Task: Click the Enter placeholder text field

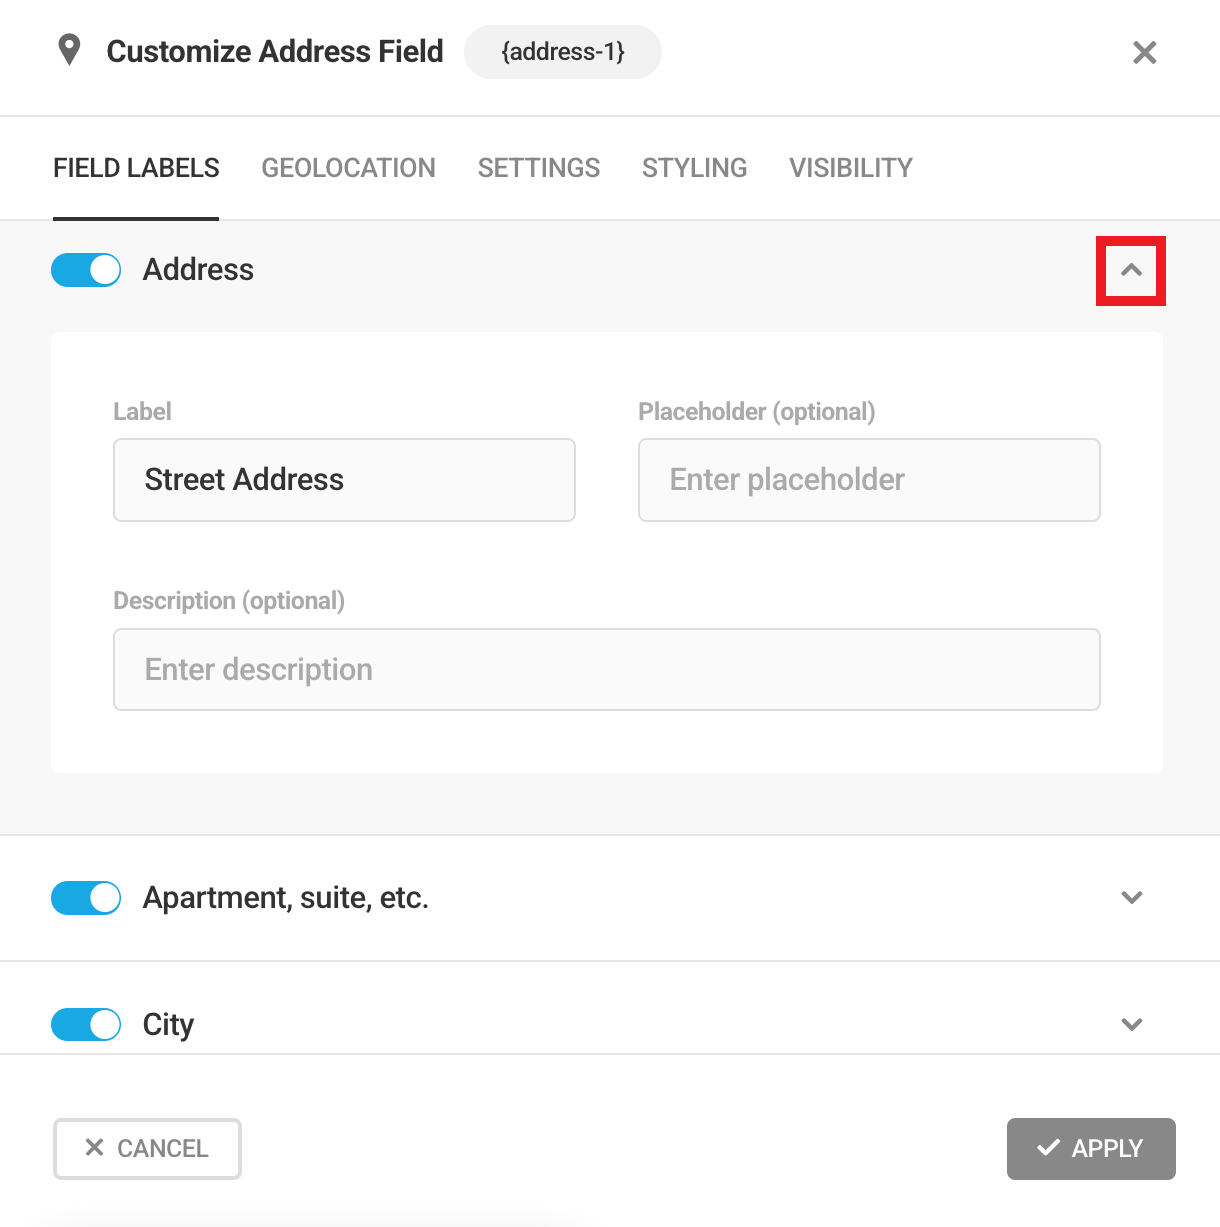Action: click(868, 480)
